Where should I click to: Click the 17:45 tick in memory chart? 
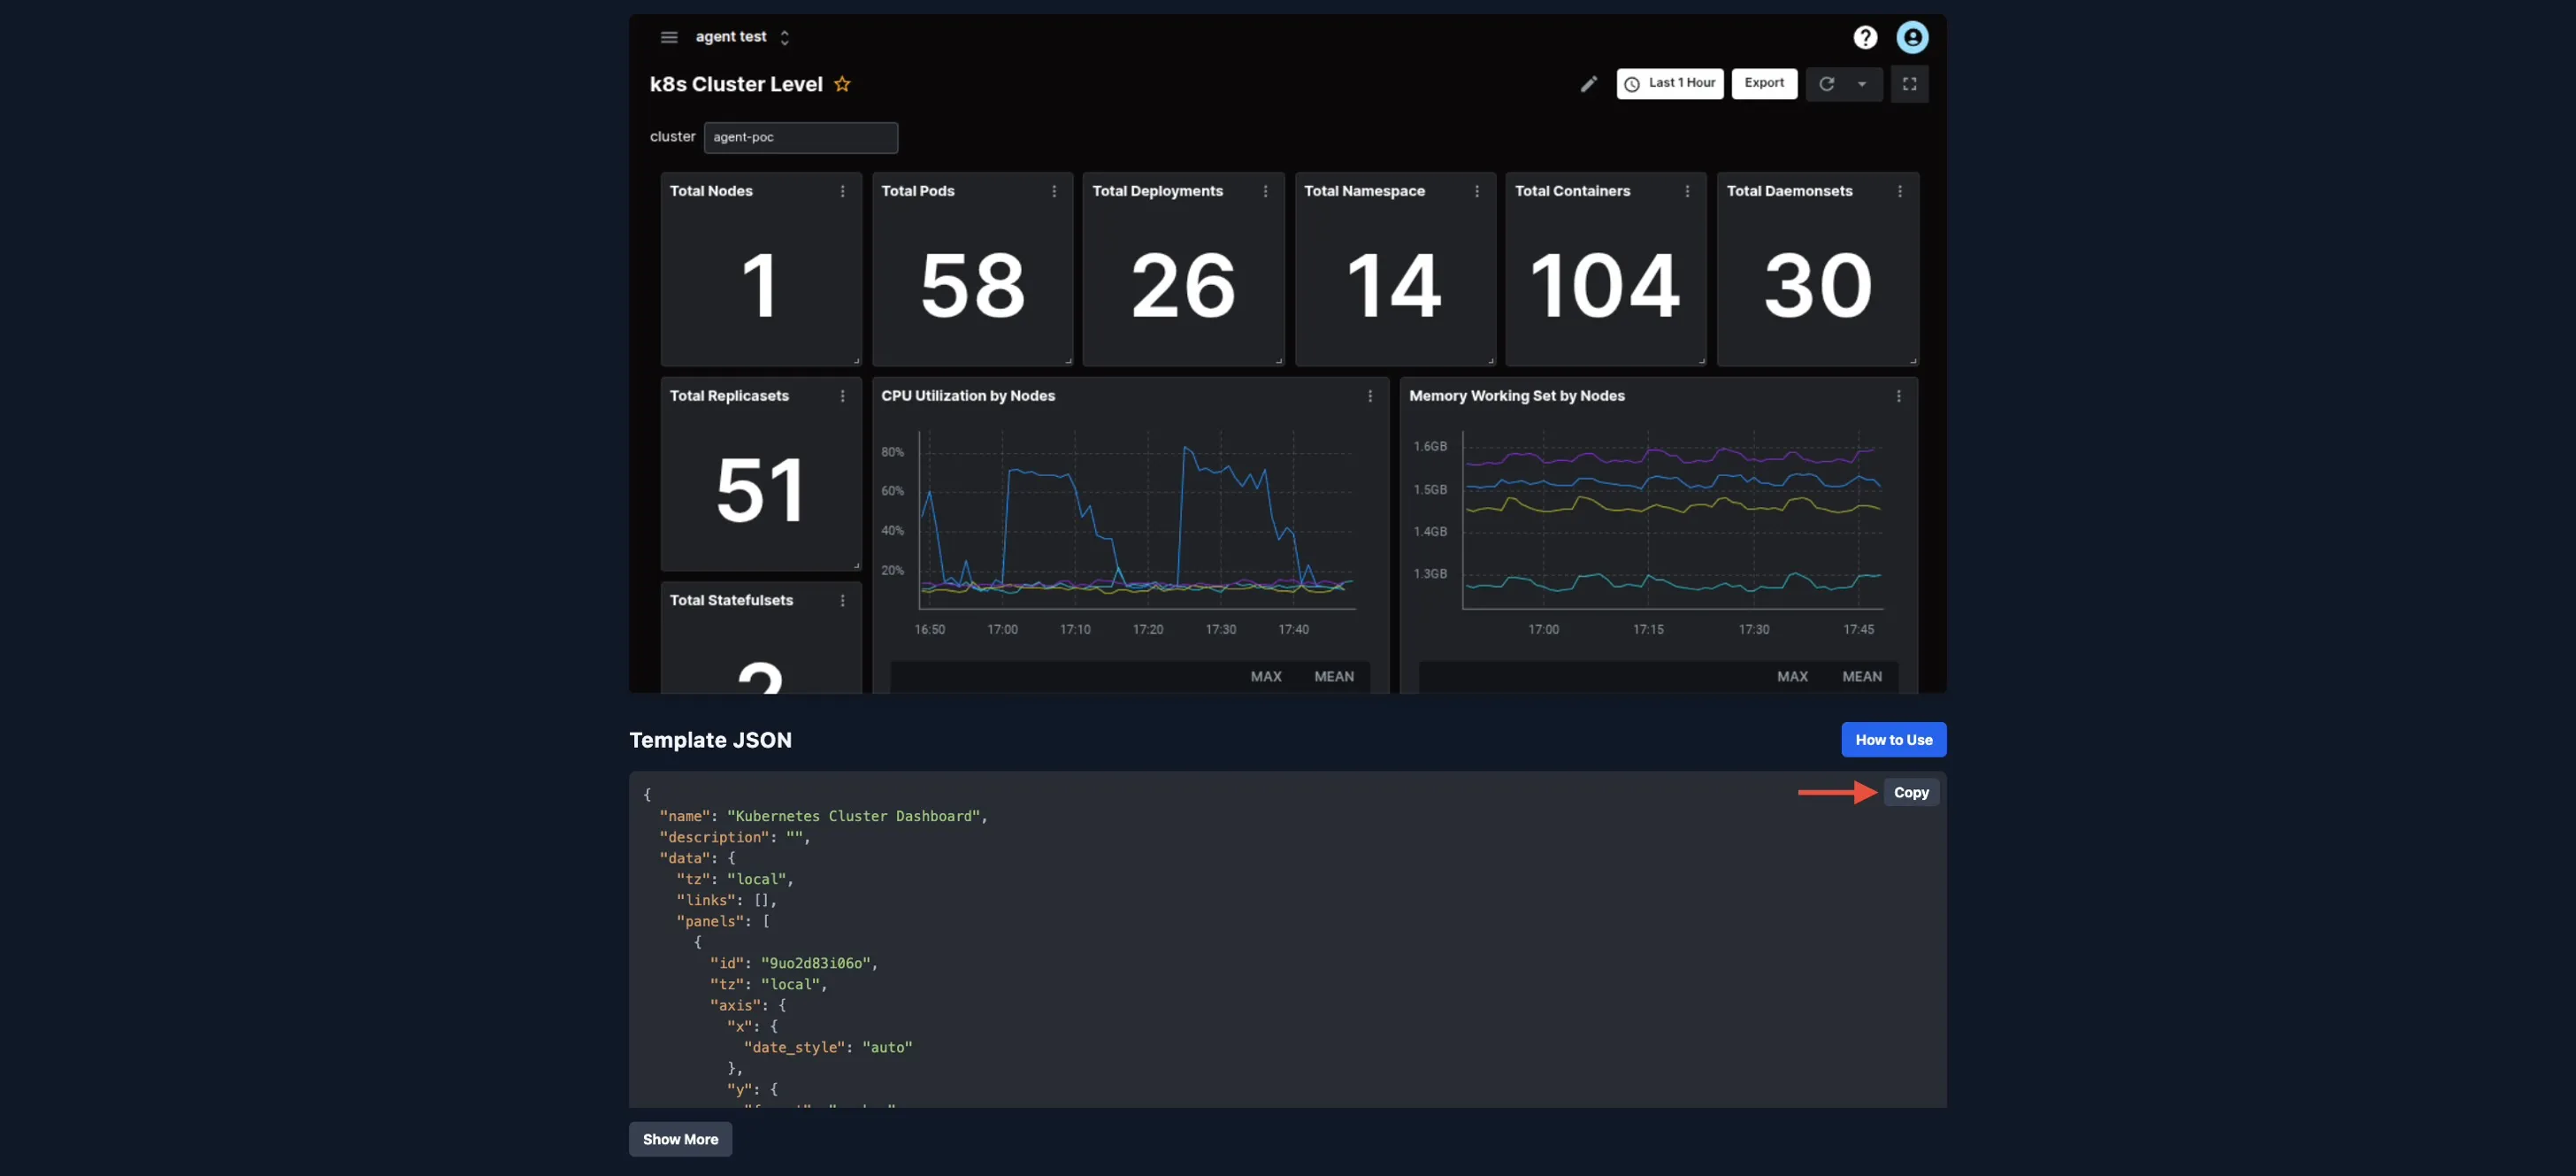coord(1858,629)
